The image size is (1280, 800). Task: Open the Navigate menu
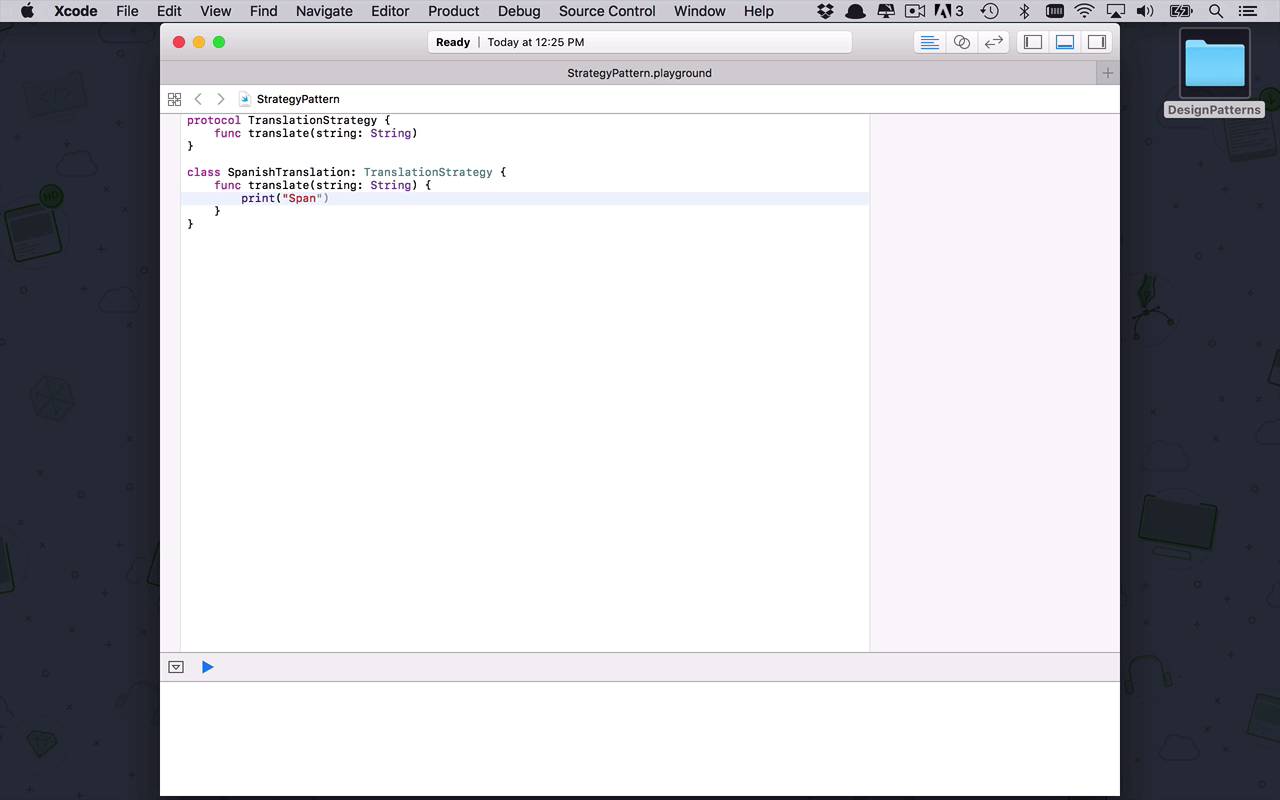(x=324, y=11)
